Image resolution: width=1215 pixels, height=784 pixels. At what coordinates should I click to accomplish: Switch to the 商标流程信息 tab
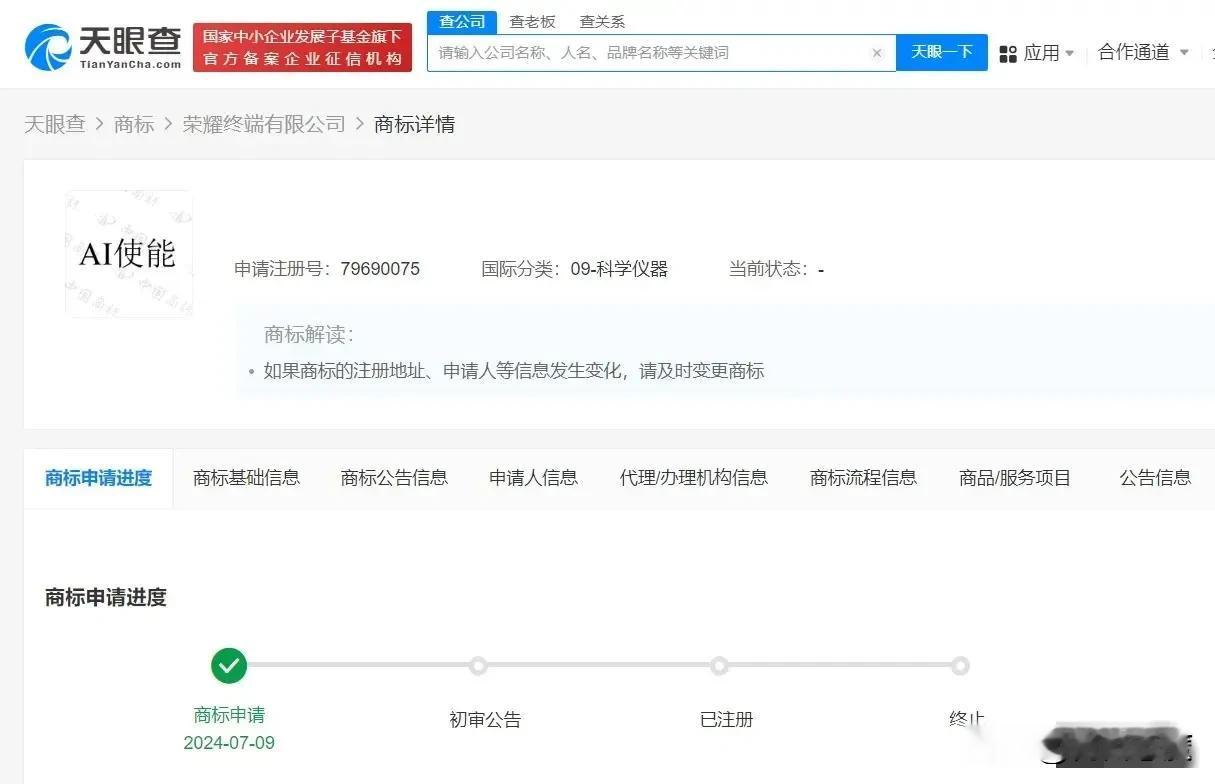coord(863,478)
